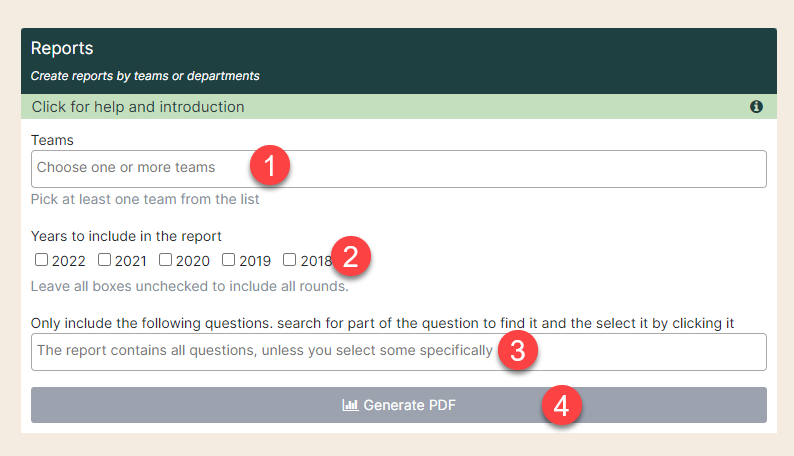Select the 2019 year checkbox

pos(228,260)
